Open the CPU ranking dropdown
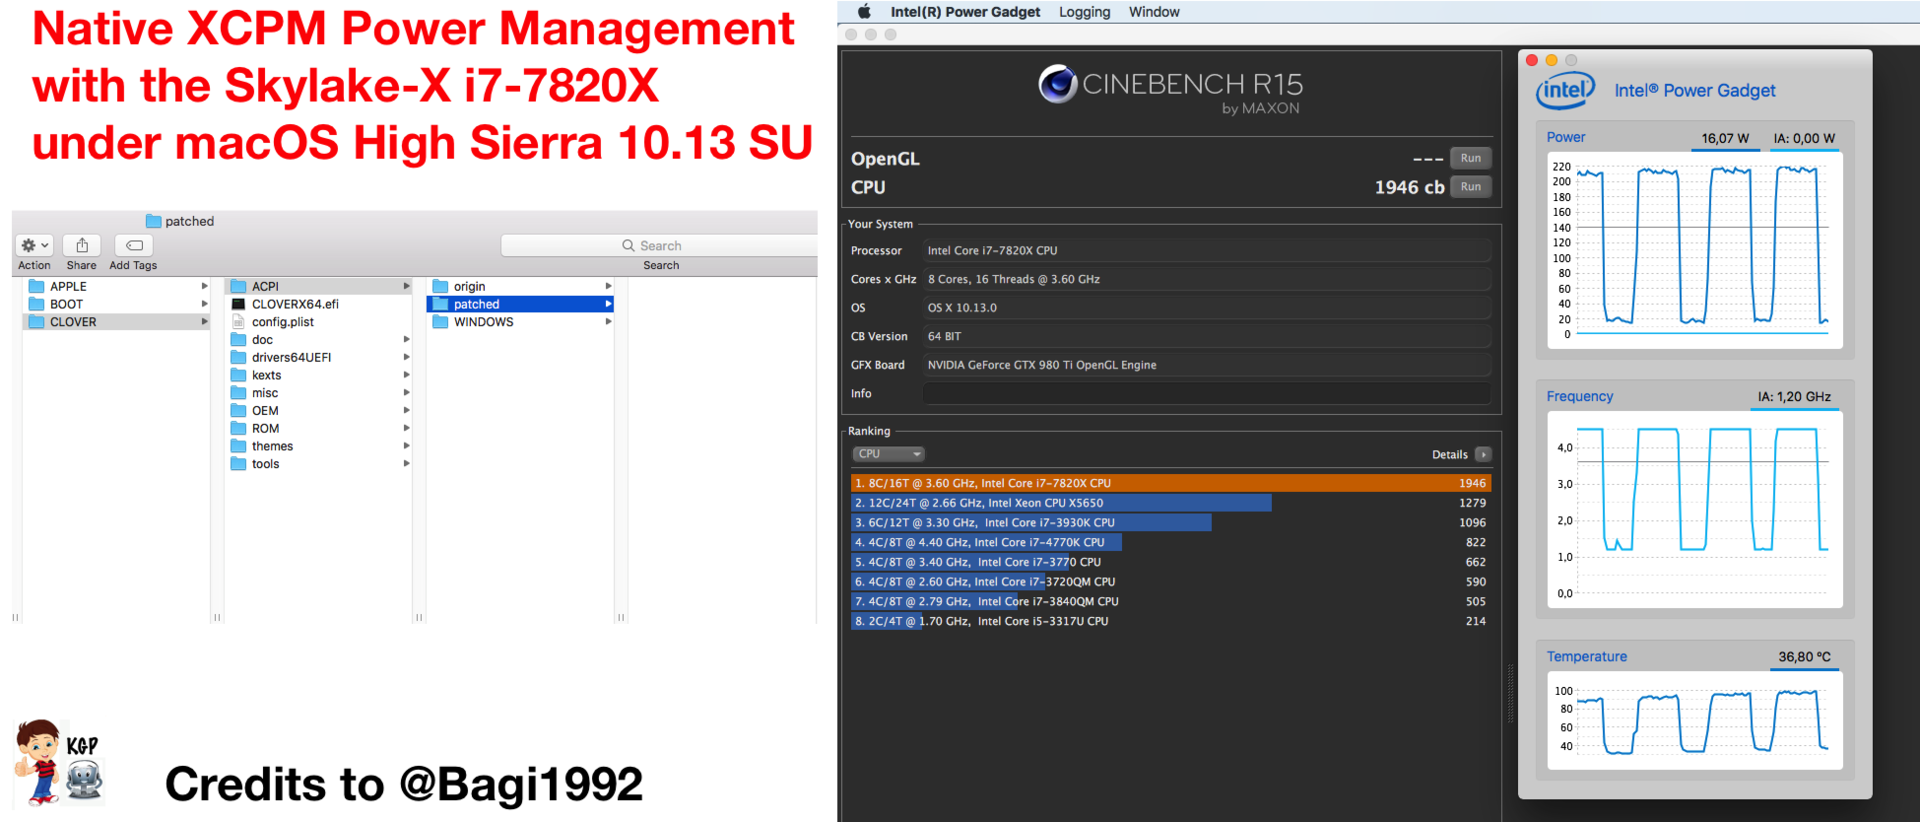This screenshot has height=822, width=1920. 888,454
